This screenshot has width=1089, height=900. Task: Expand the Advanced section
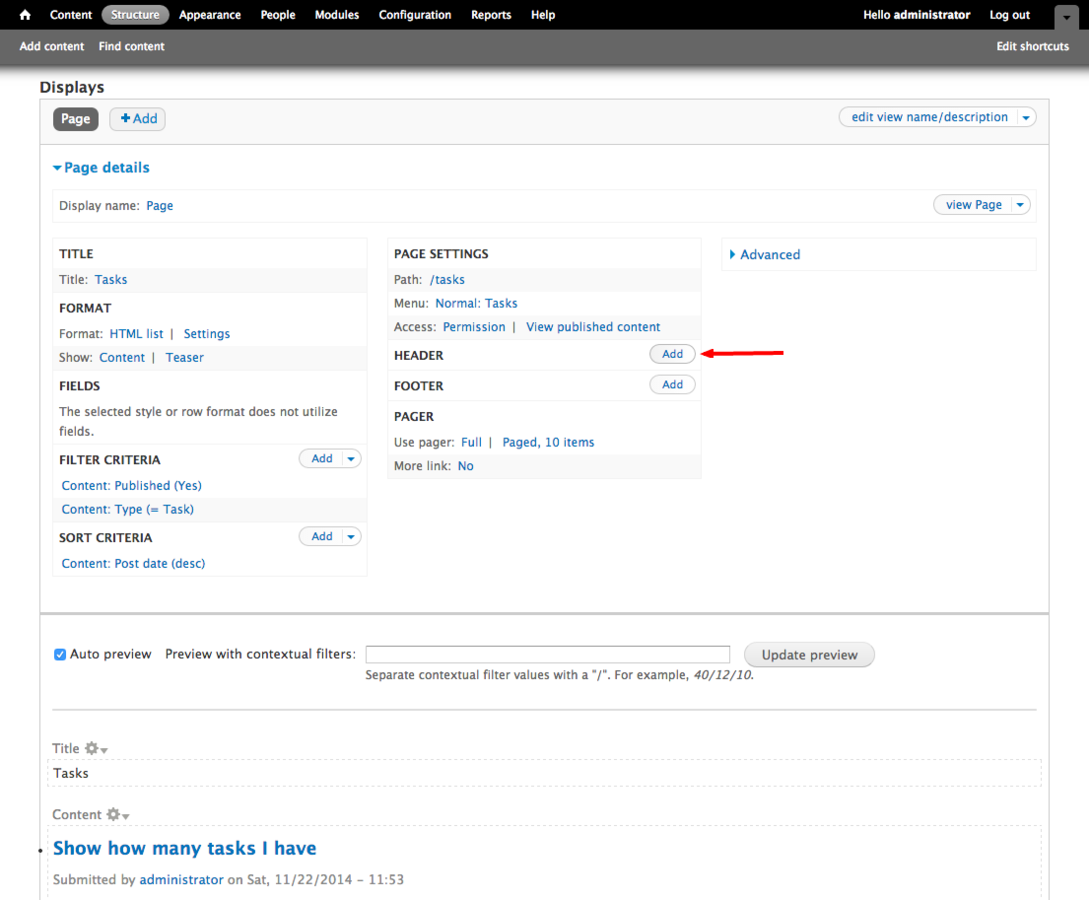pyautogui.click(x=765, y=255)
